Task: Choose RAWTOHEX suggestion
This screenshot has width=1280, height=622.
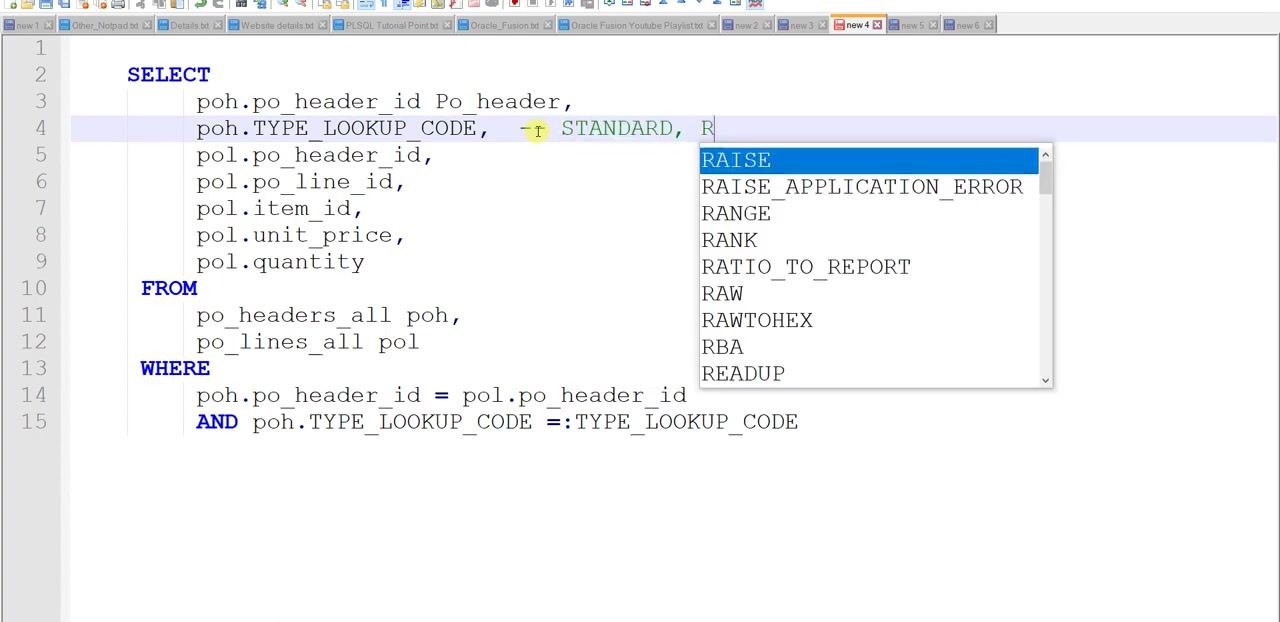Action: click(x=869, y=320)
